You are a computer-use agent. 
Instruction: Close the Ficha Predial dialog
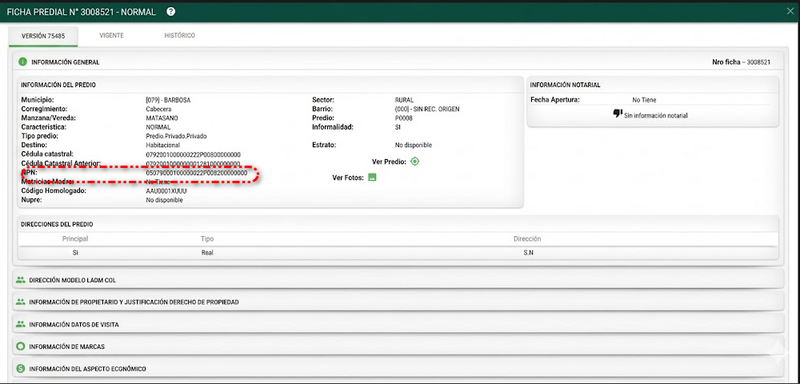click(791, 11)
